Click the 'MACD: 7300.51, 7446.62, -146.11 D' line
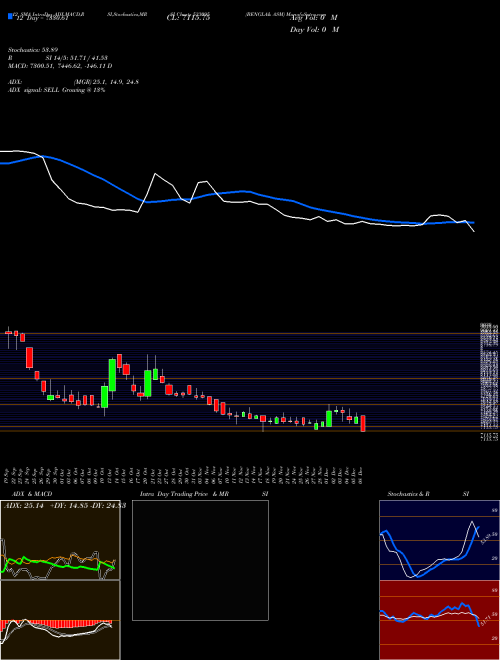This screenshot has height=660, width=500. tap(60, 66)
